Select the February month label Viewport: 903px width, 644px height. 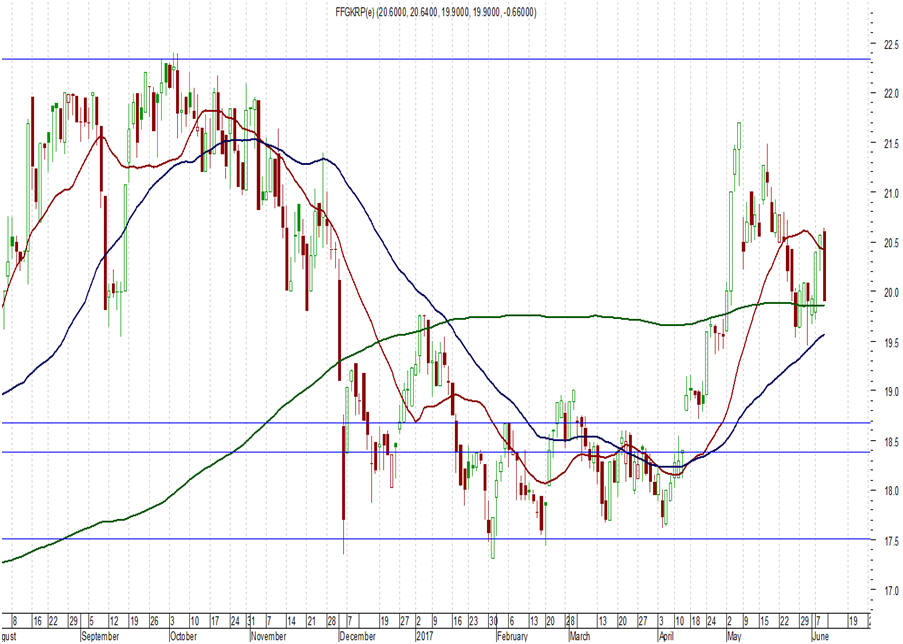[512, 637]
